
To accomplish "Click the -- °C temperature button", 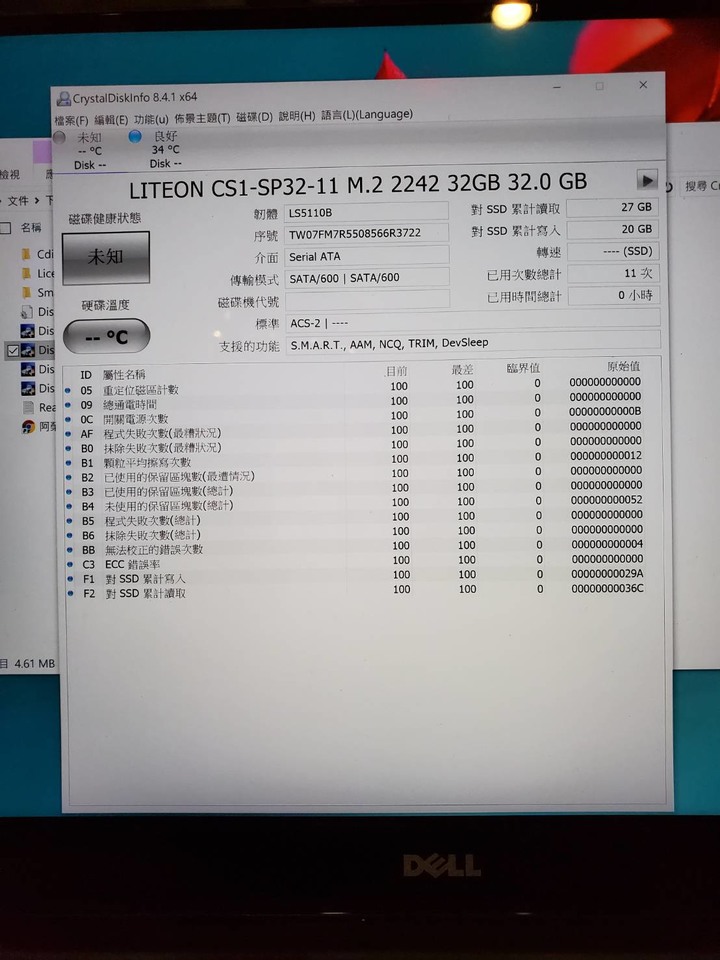I will click(107, 336).
